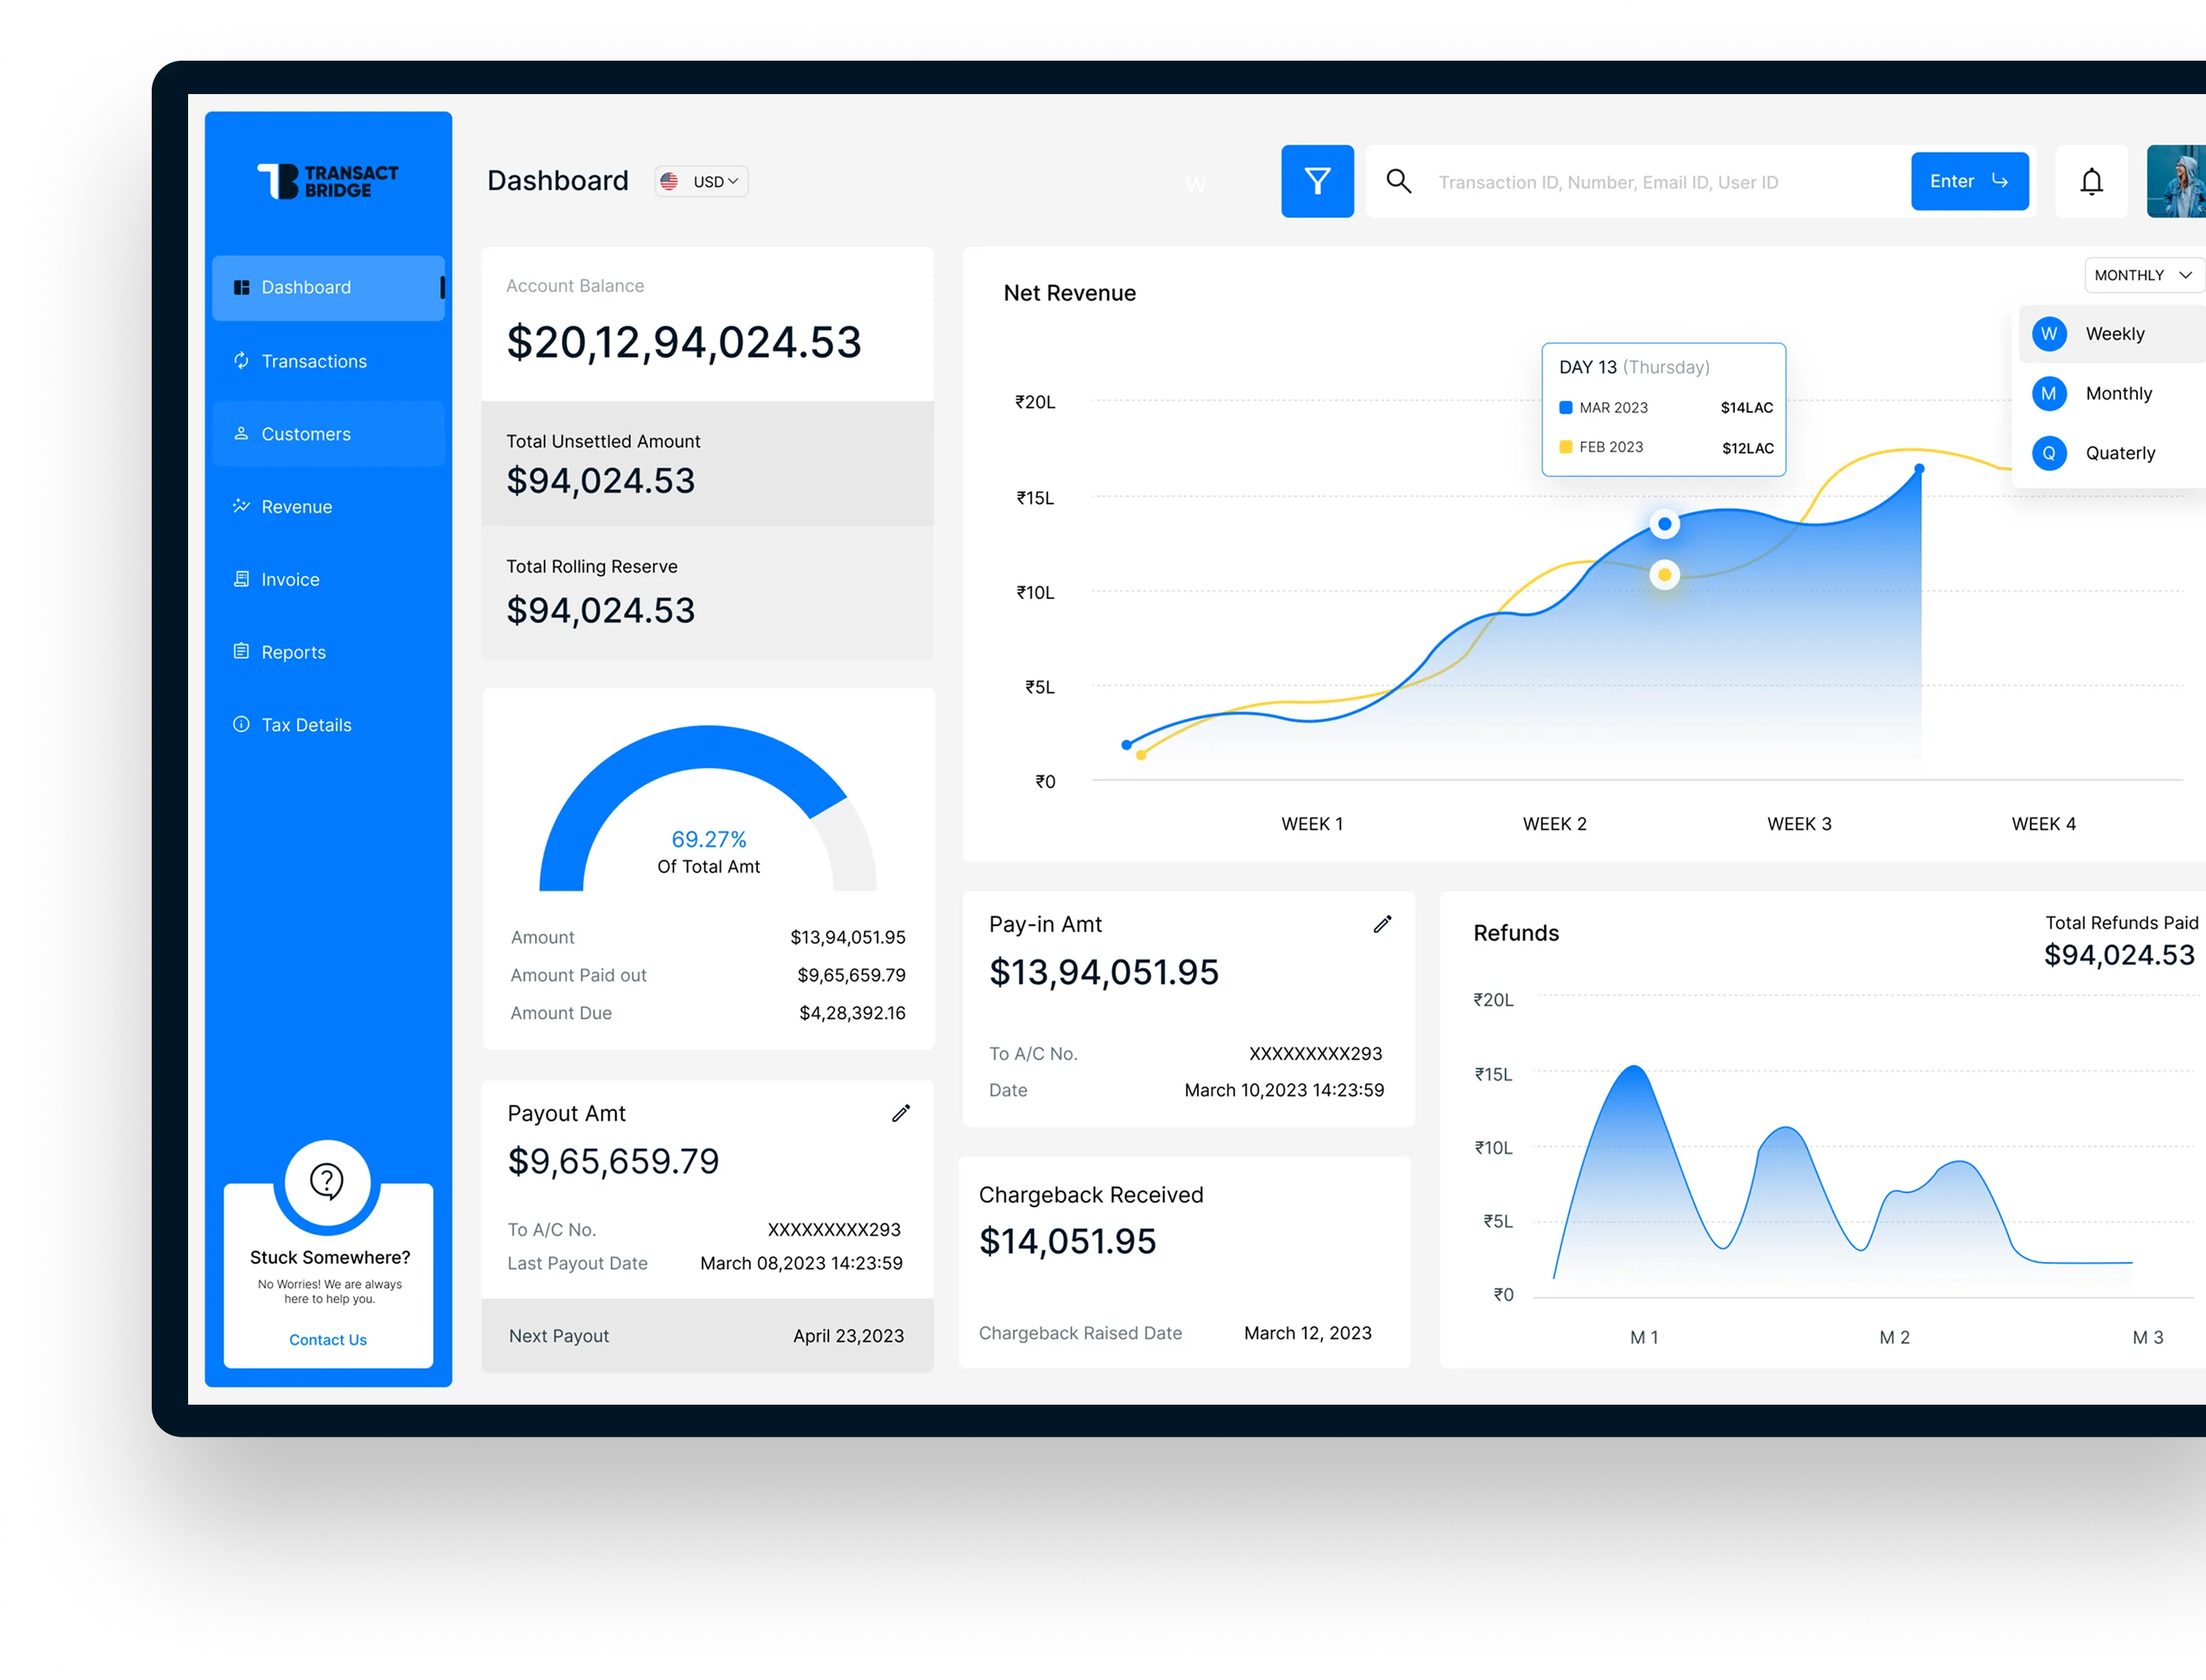This screenshot has height=1680, width=2206.
Task: Click the help question mark icon
Action: tap(327, 1181)
